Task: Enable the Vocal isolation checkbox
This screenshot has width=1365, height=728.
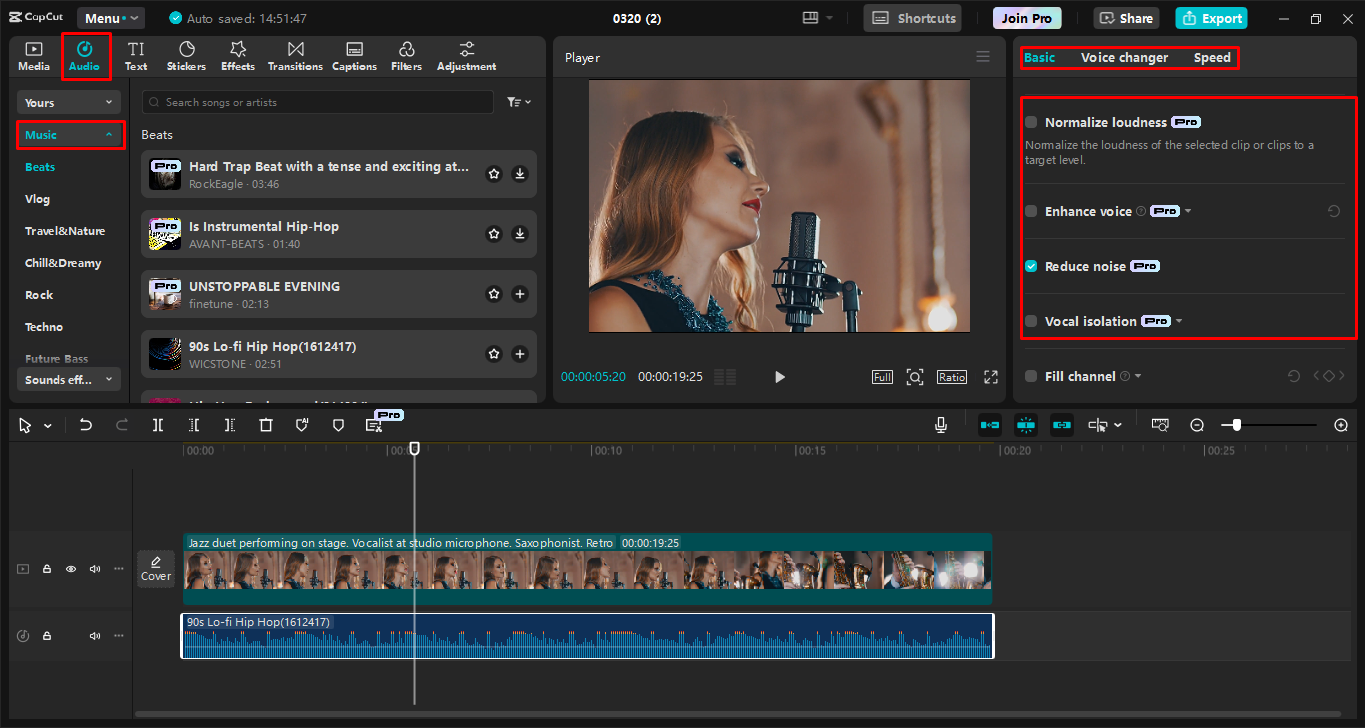Action: tap(1031, 321)
